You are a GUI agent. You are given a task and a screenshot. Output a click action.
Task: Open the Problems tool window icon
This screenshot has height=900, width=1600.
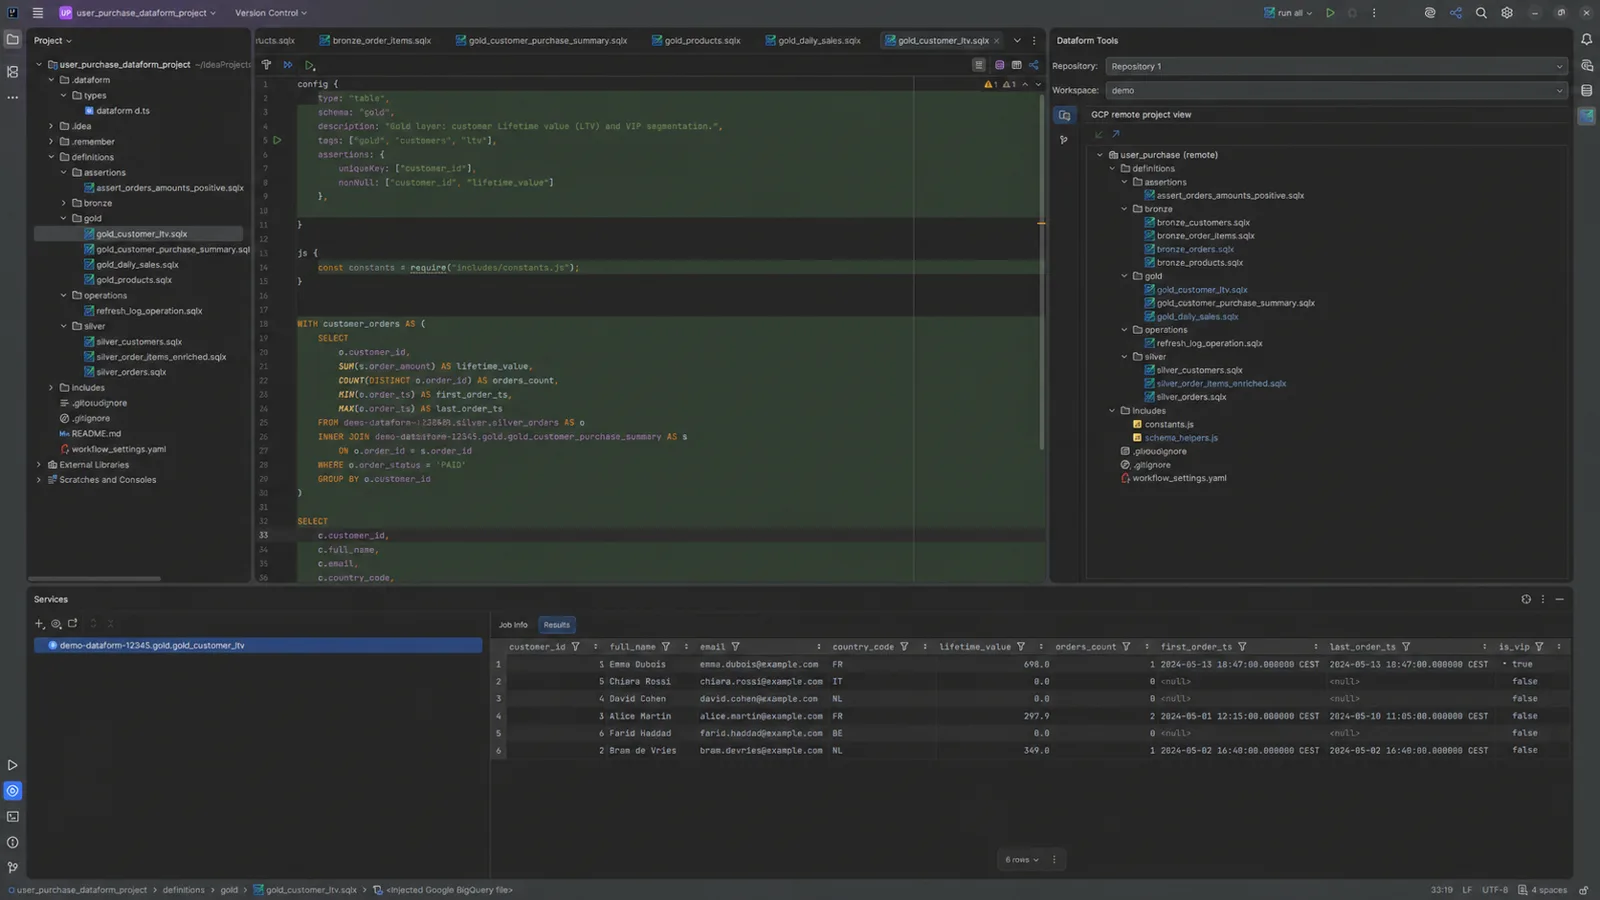pyautogui.click(x=12, y=843)
